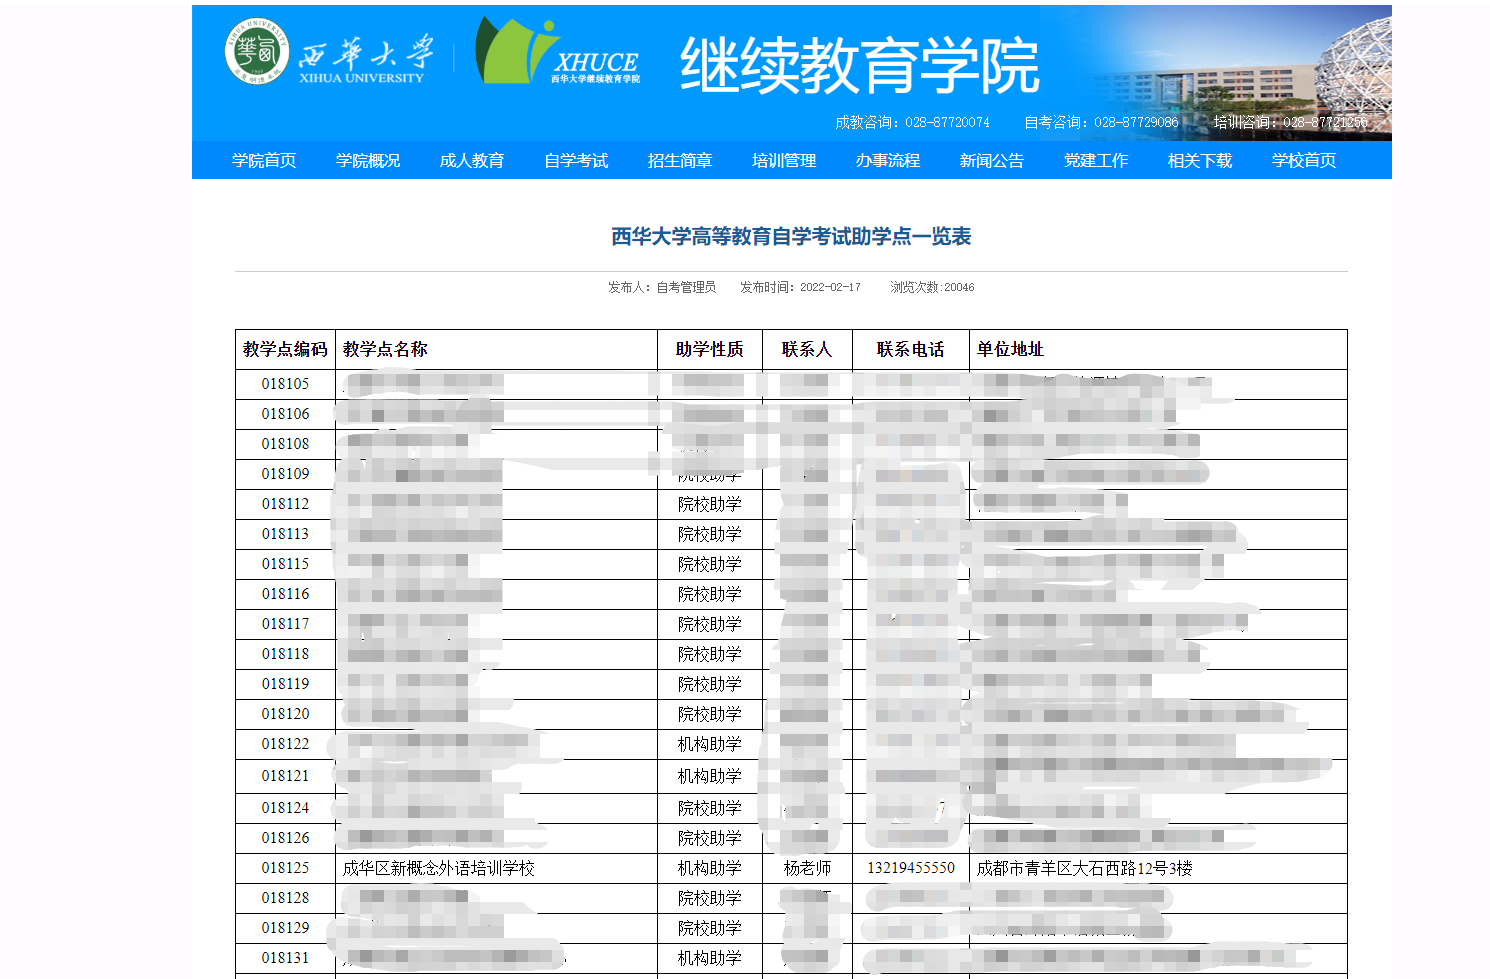Open the 新闻公告 section

point(992,160)
